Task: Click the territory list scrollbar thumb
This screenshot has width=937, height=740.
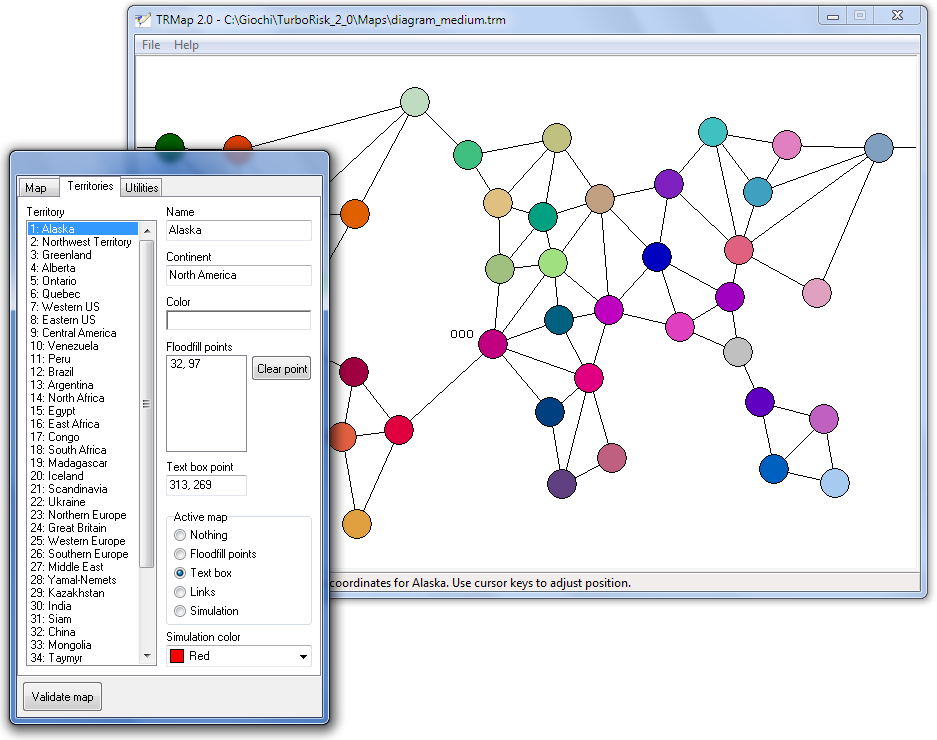Action: [x=147, y=403]
